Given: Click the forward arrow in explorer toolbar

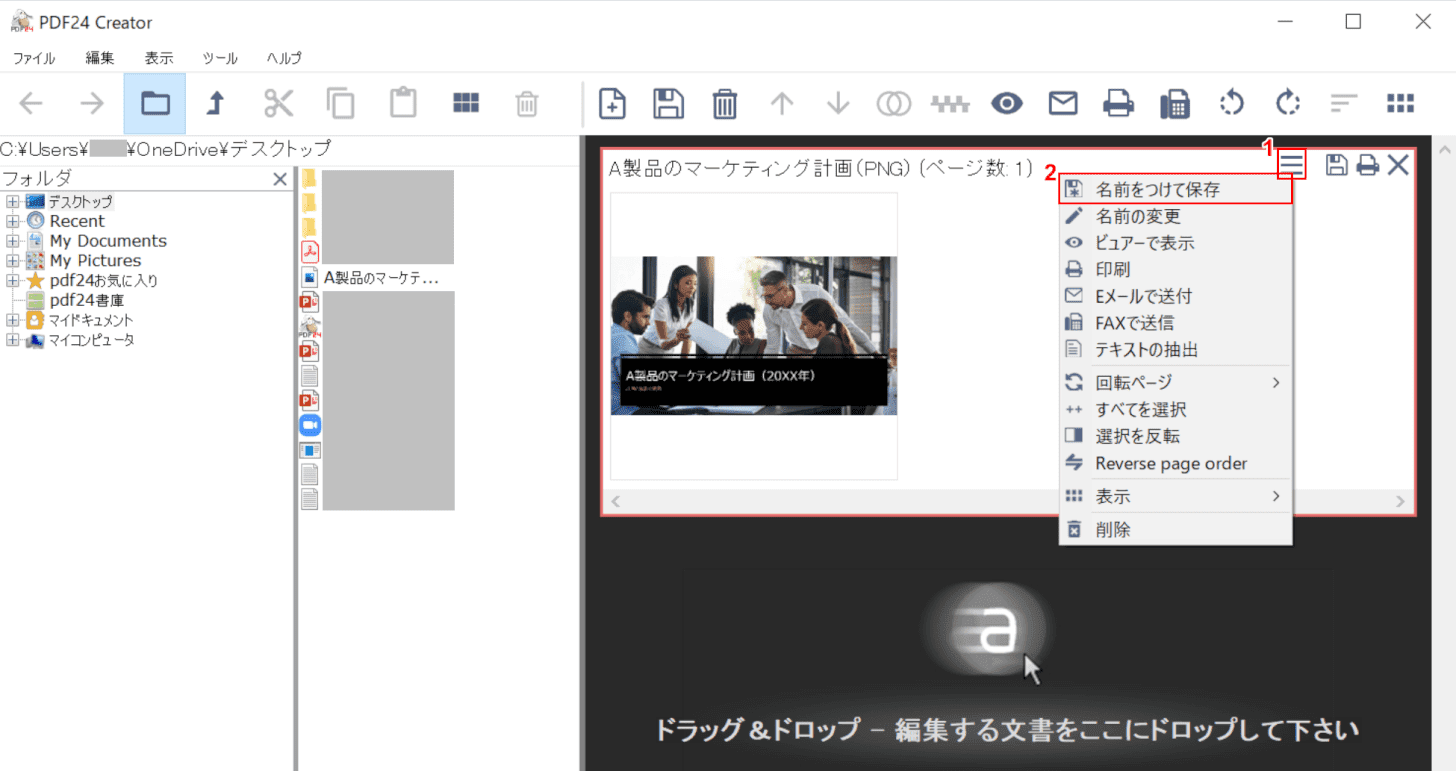Looking at the screenshot, I should (x=93, y=103).
